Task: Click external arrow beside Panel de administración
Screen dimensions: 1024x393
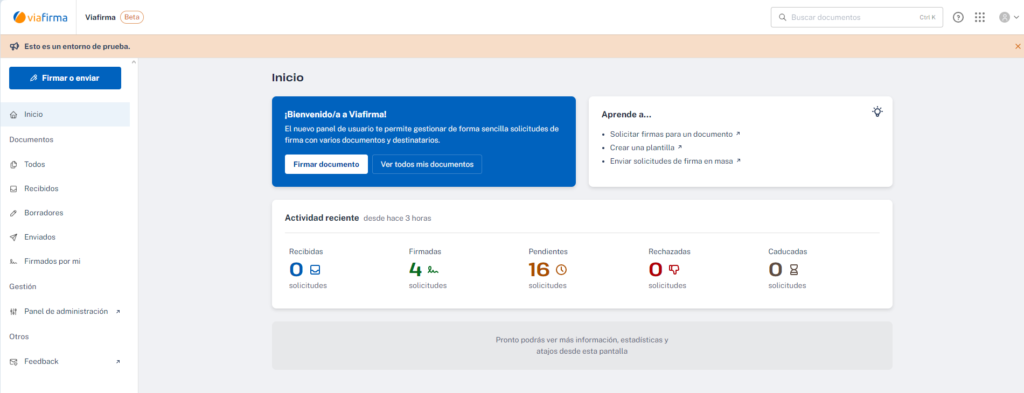Action: pos(118,312)
